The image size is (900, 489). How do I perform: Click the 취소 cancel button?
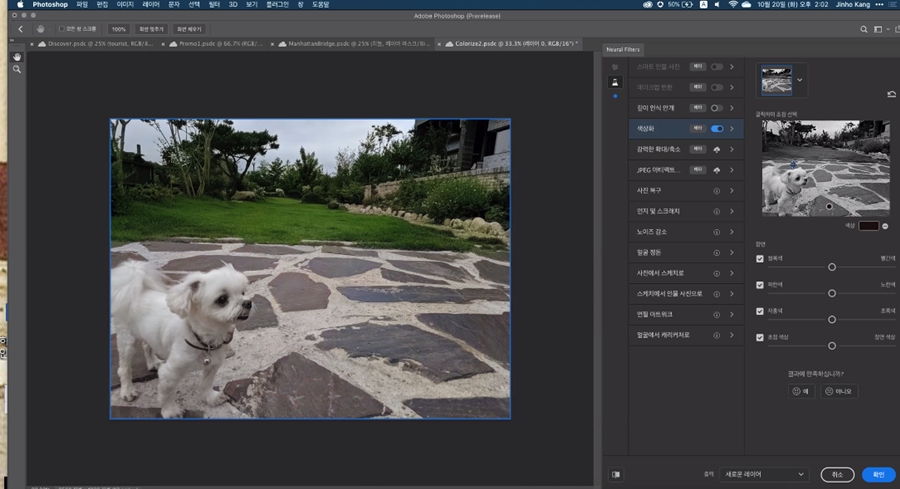tap(837, 475)
